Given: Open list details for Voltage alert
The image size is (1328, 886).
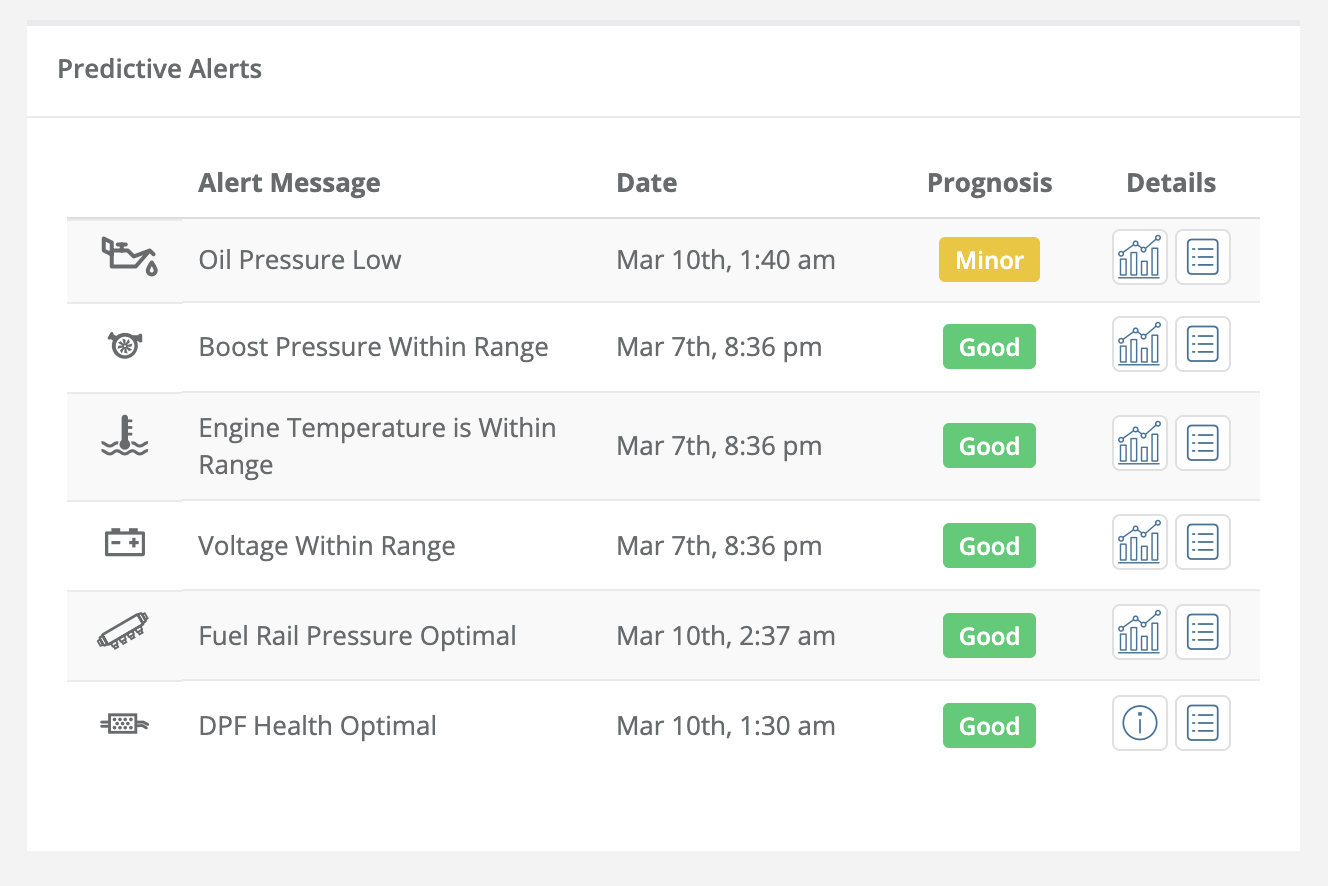Looking at the screenshot, I should point(1202,543).
